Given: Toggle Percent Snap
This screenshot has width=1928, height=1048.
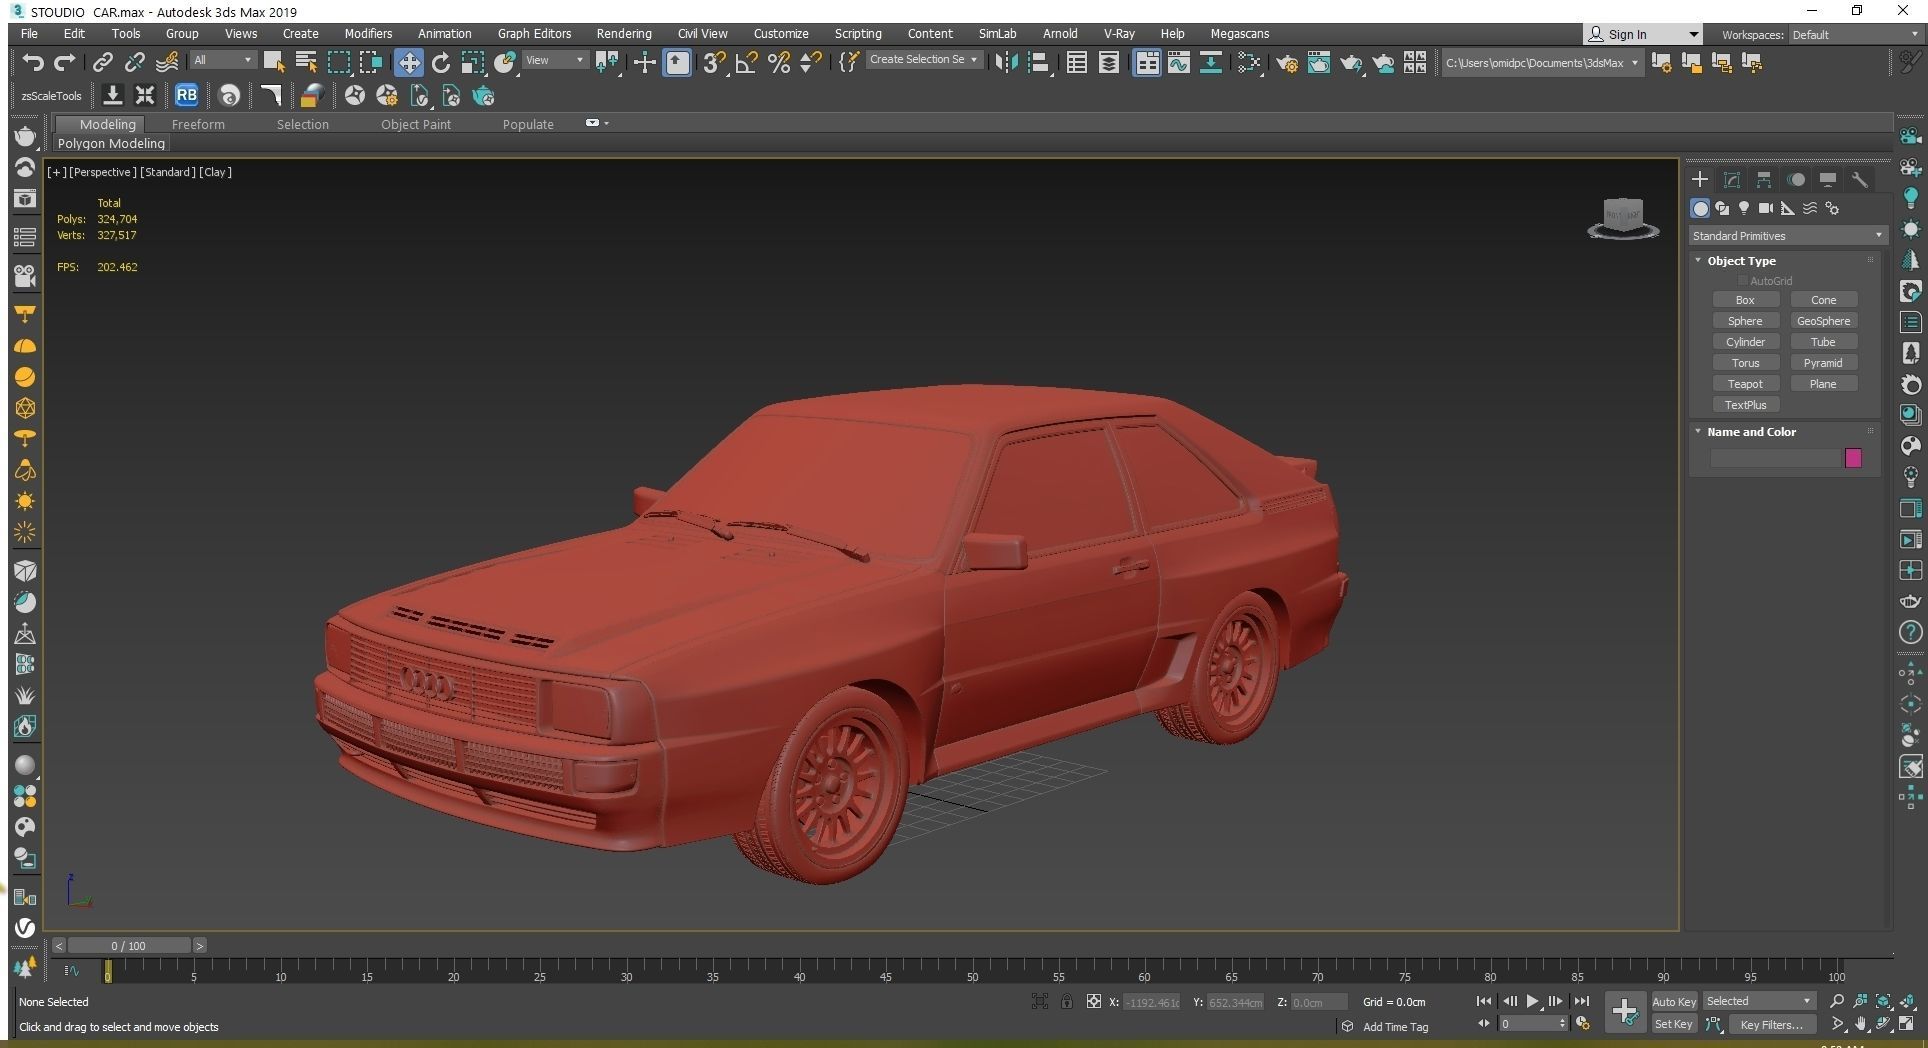Looking at the screenshot, I should point(779,63).
